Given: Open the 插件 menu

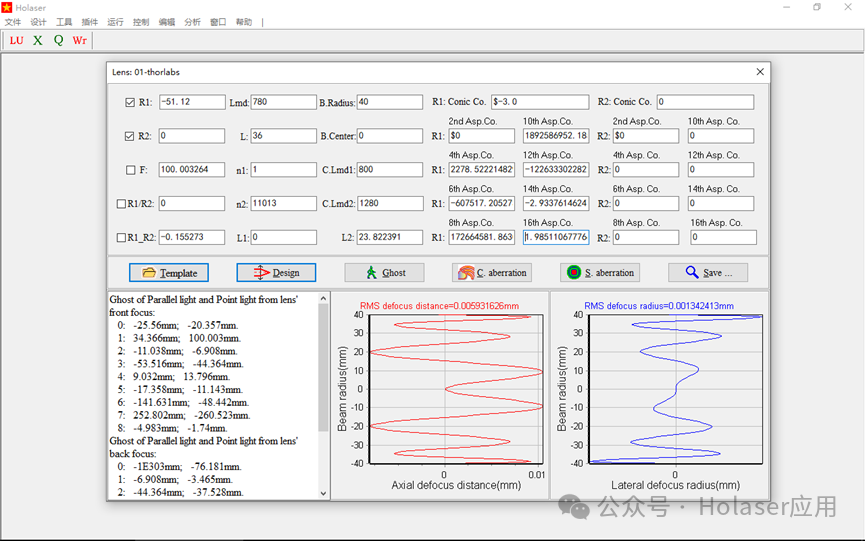Looking at the screenshot, I should (89, 22).
